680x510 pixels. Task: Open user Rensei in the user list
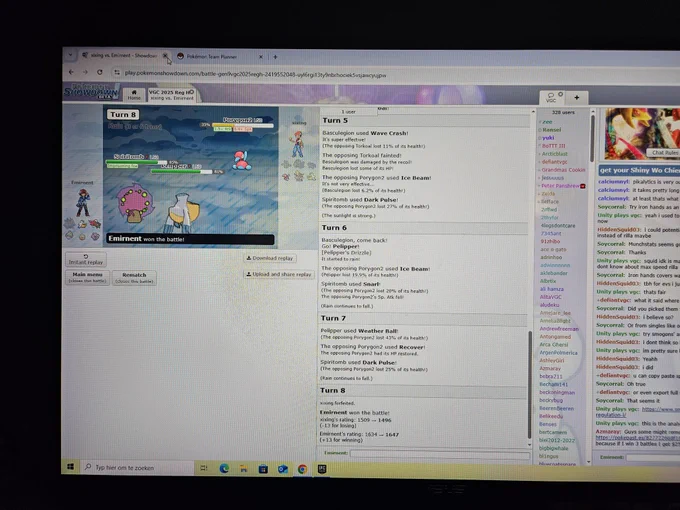552,130
